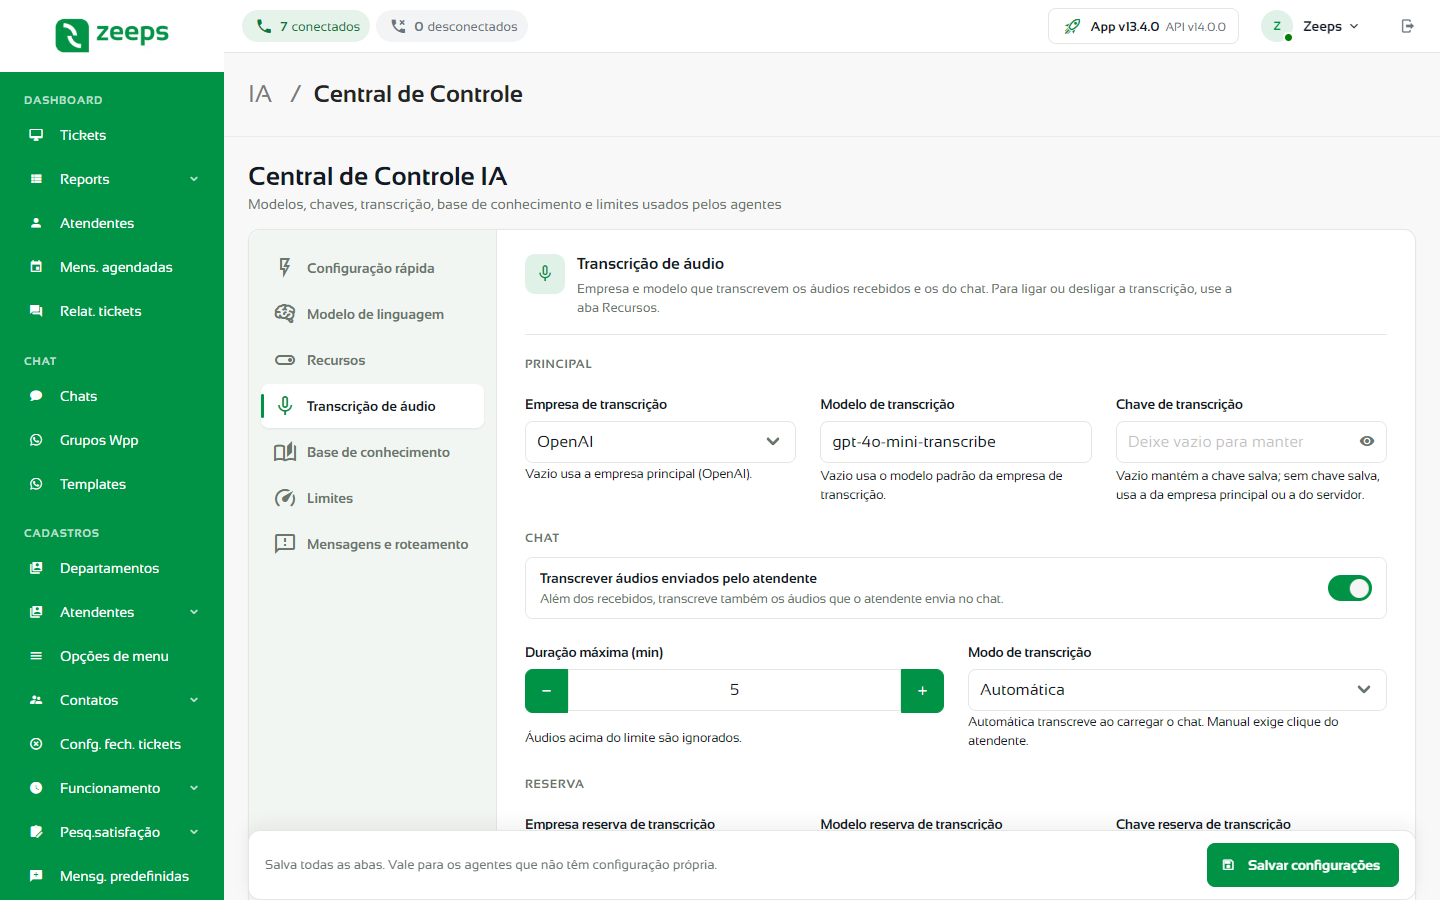Click the phone icon in the 7 conectados badge

[x=264, y=26]
